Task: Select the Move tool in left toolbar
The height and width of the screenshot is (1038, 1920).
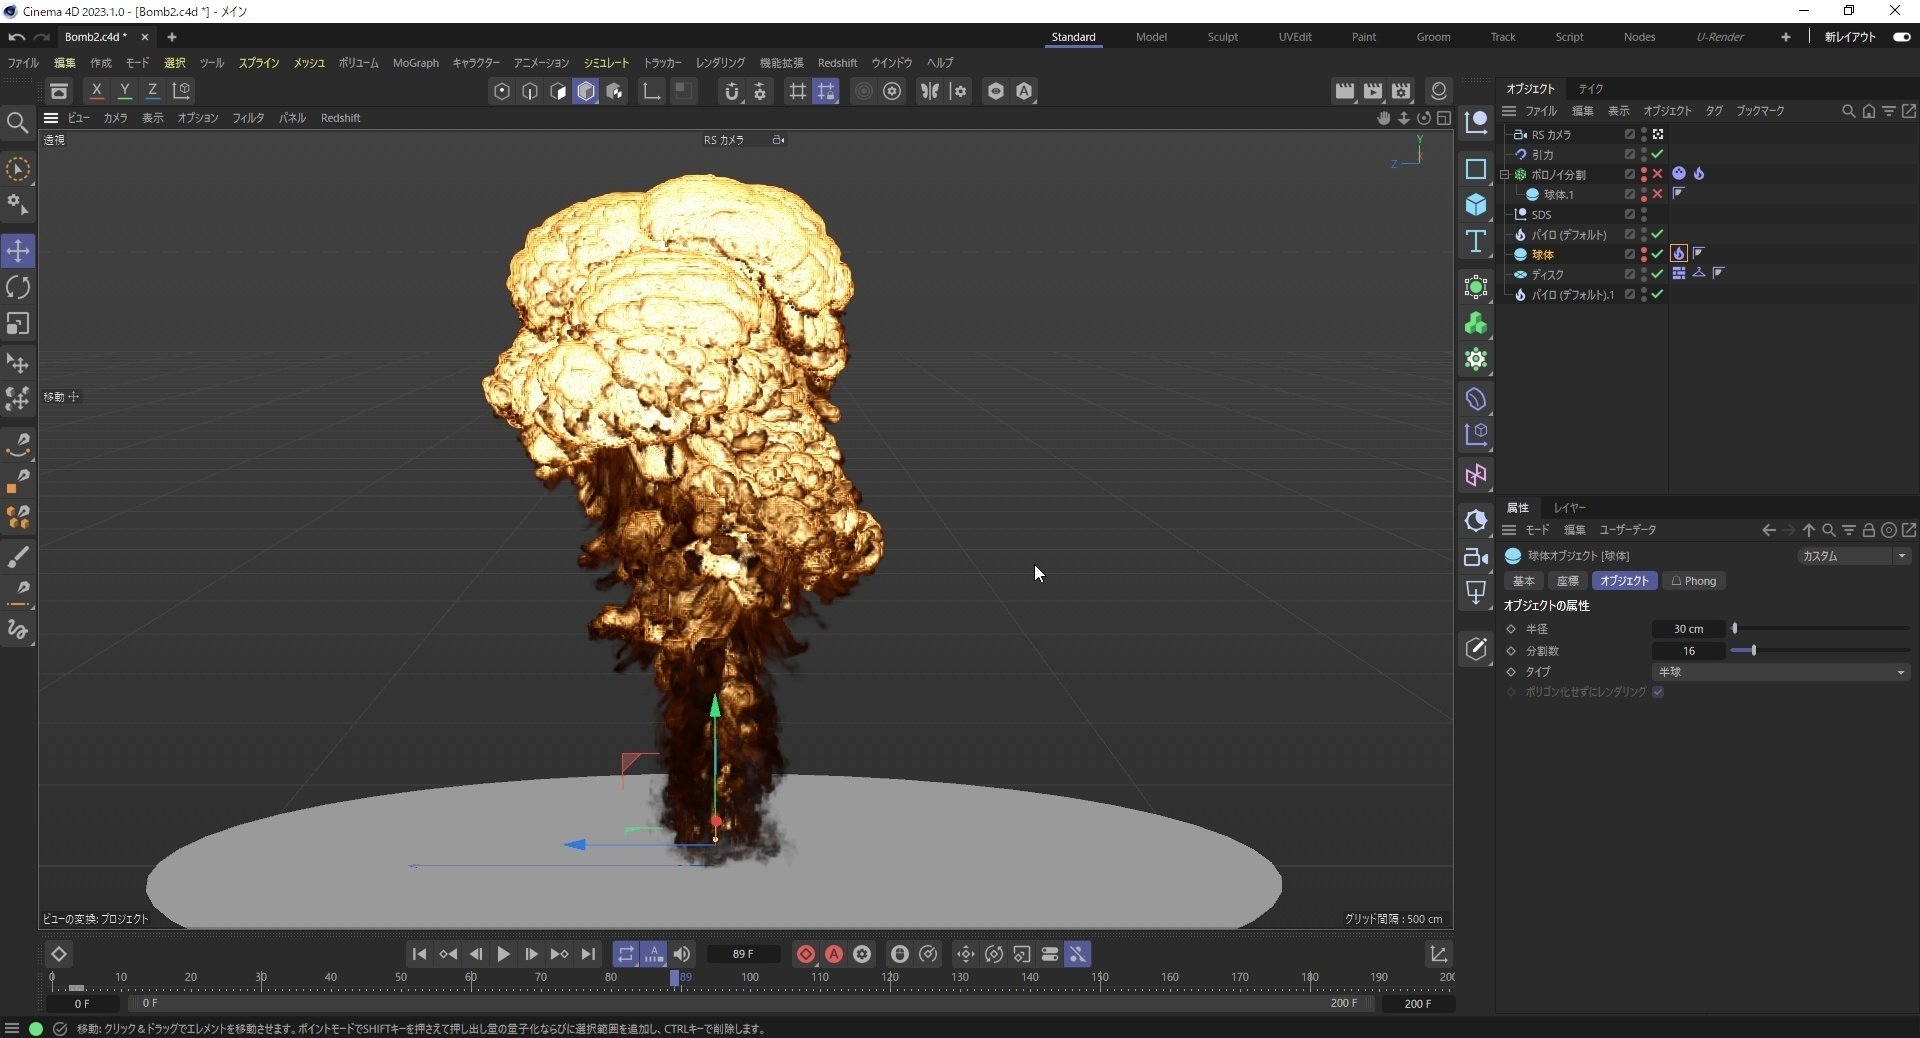Action: [18, 250]
